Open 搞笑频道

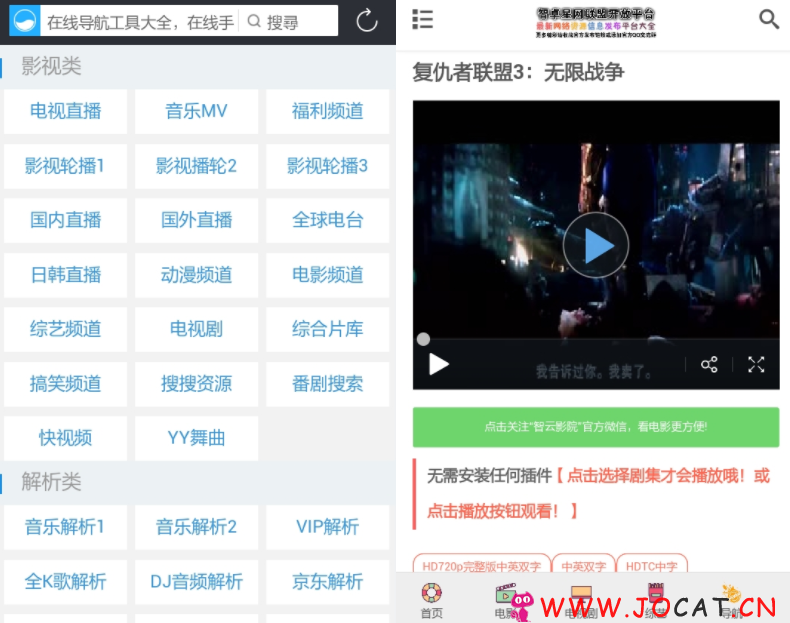click(x=65, y=384)
